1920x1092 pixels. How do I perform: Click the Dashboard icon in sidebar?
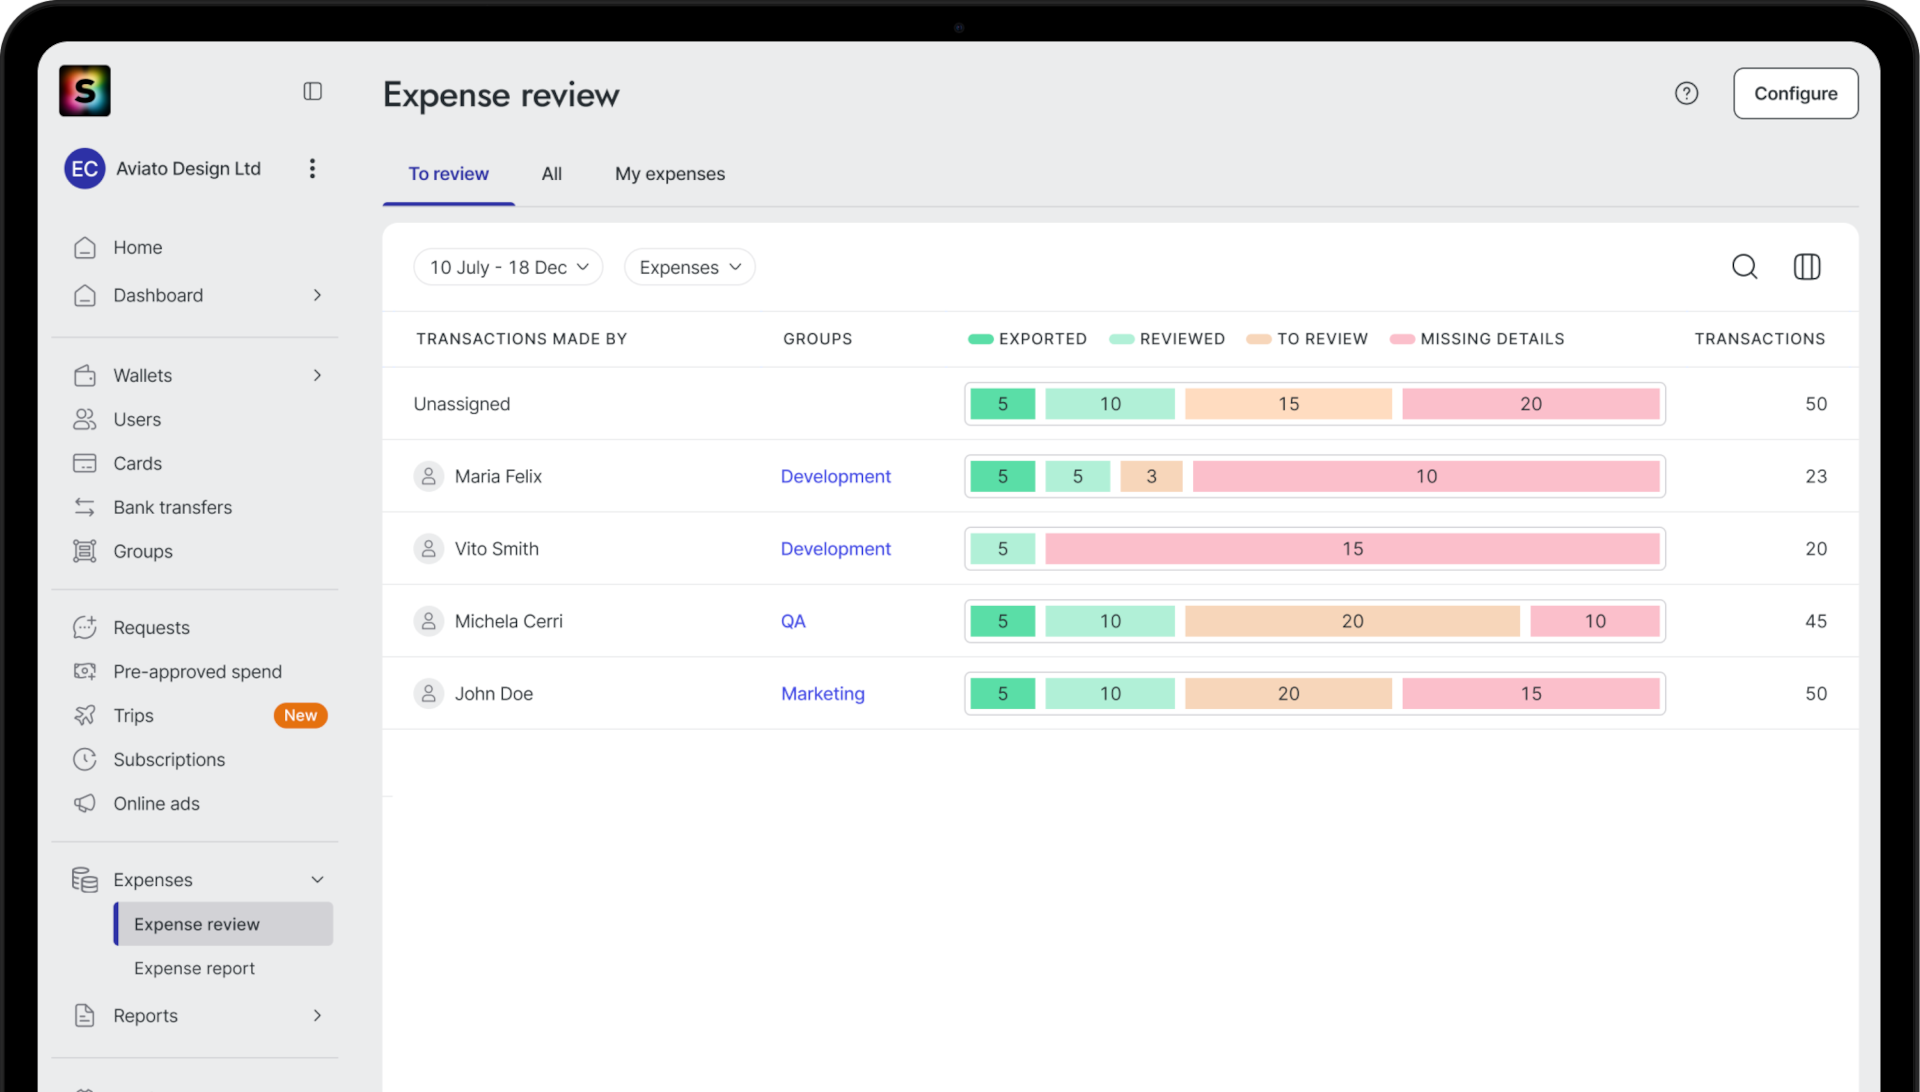tap(85, 295)
